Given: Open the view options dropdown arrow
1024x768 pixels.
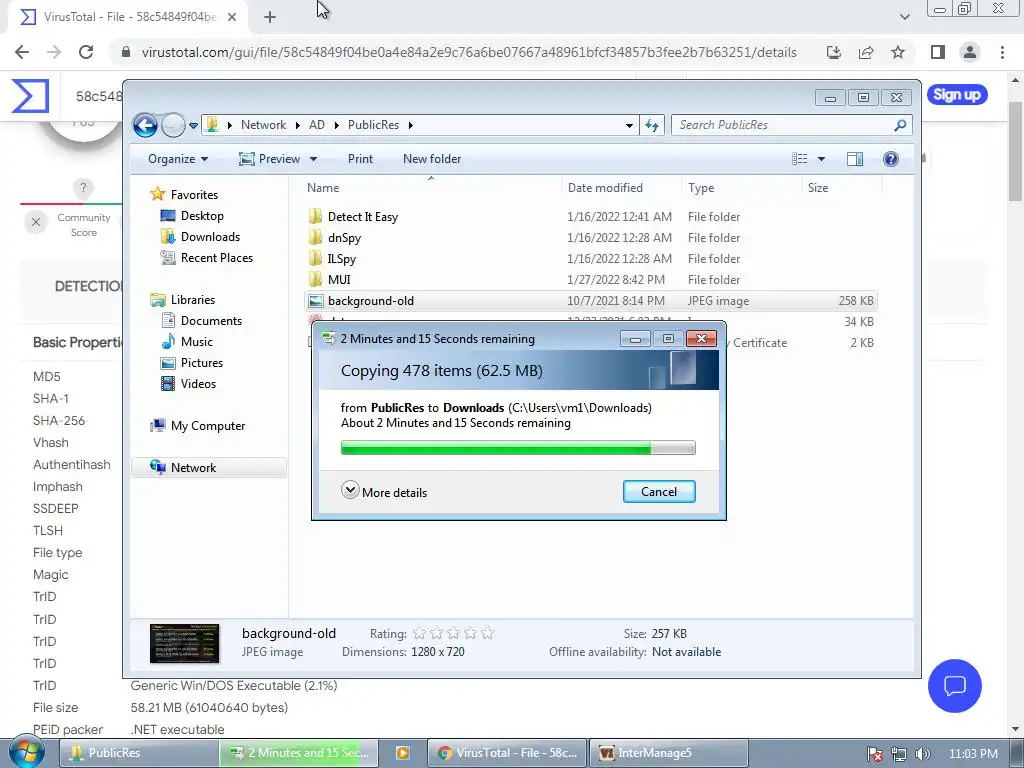Looking at the screenshot, I should pos(821,159).
